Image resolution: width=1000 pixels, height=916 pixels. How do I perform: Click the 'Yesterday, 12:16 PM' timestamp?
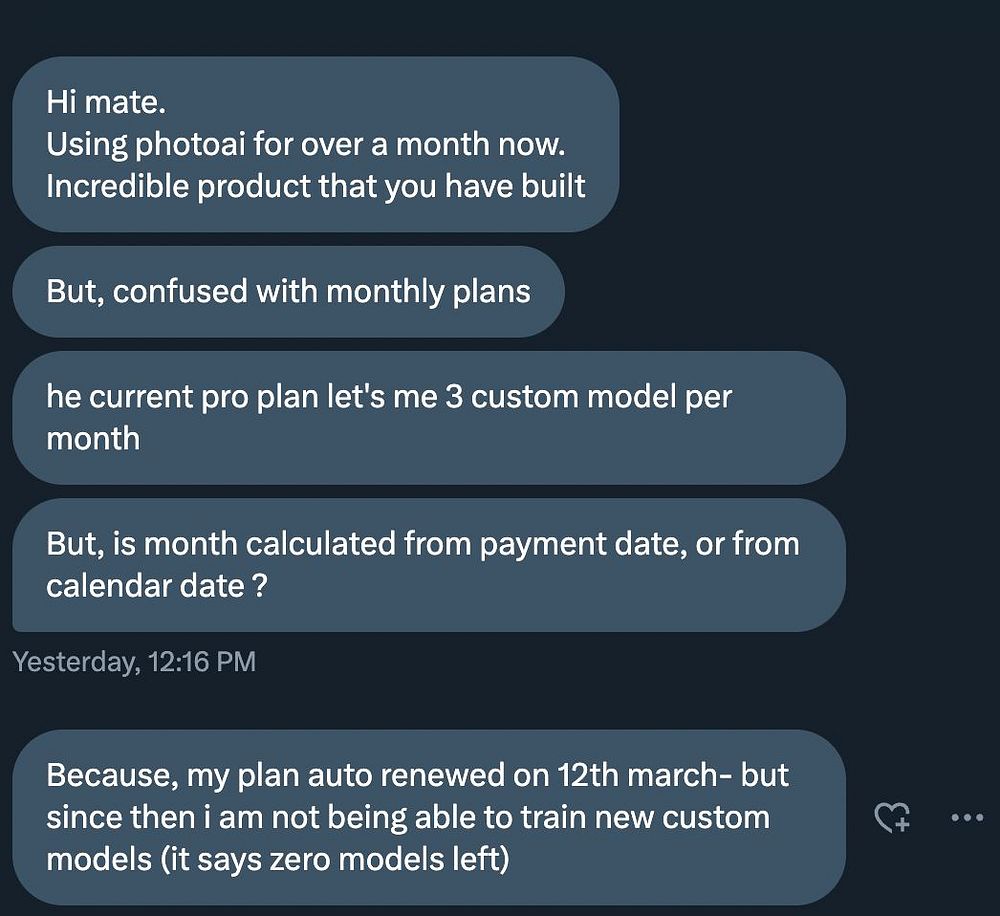tap(134, 662)
